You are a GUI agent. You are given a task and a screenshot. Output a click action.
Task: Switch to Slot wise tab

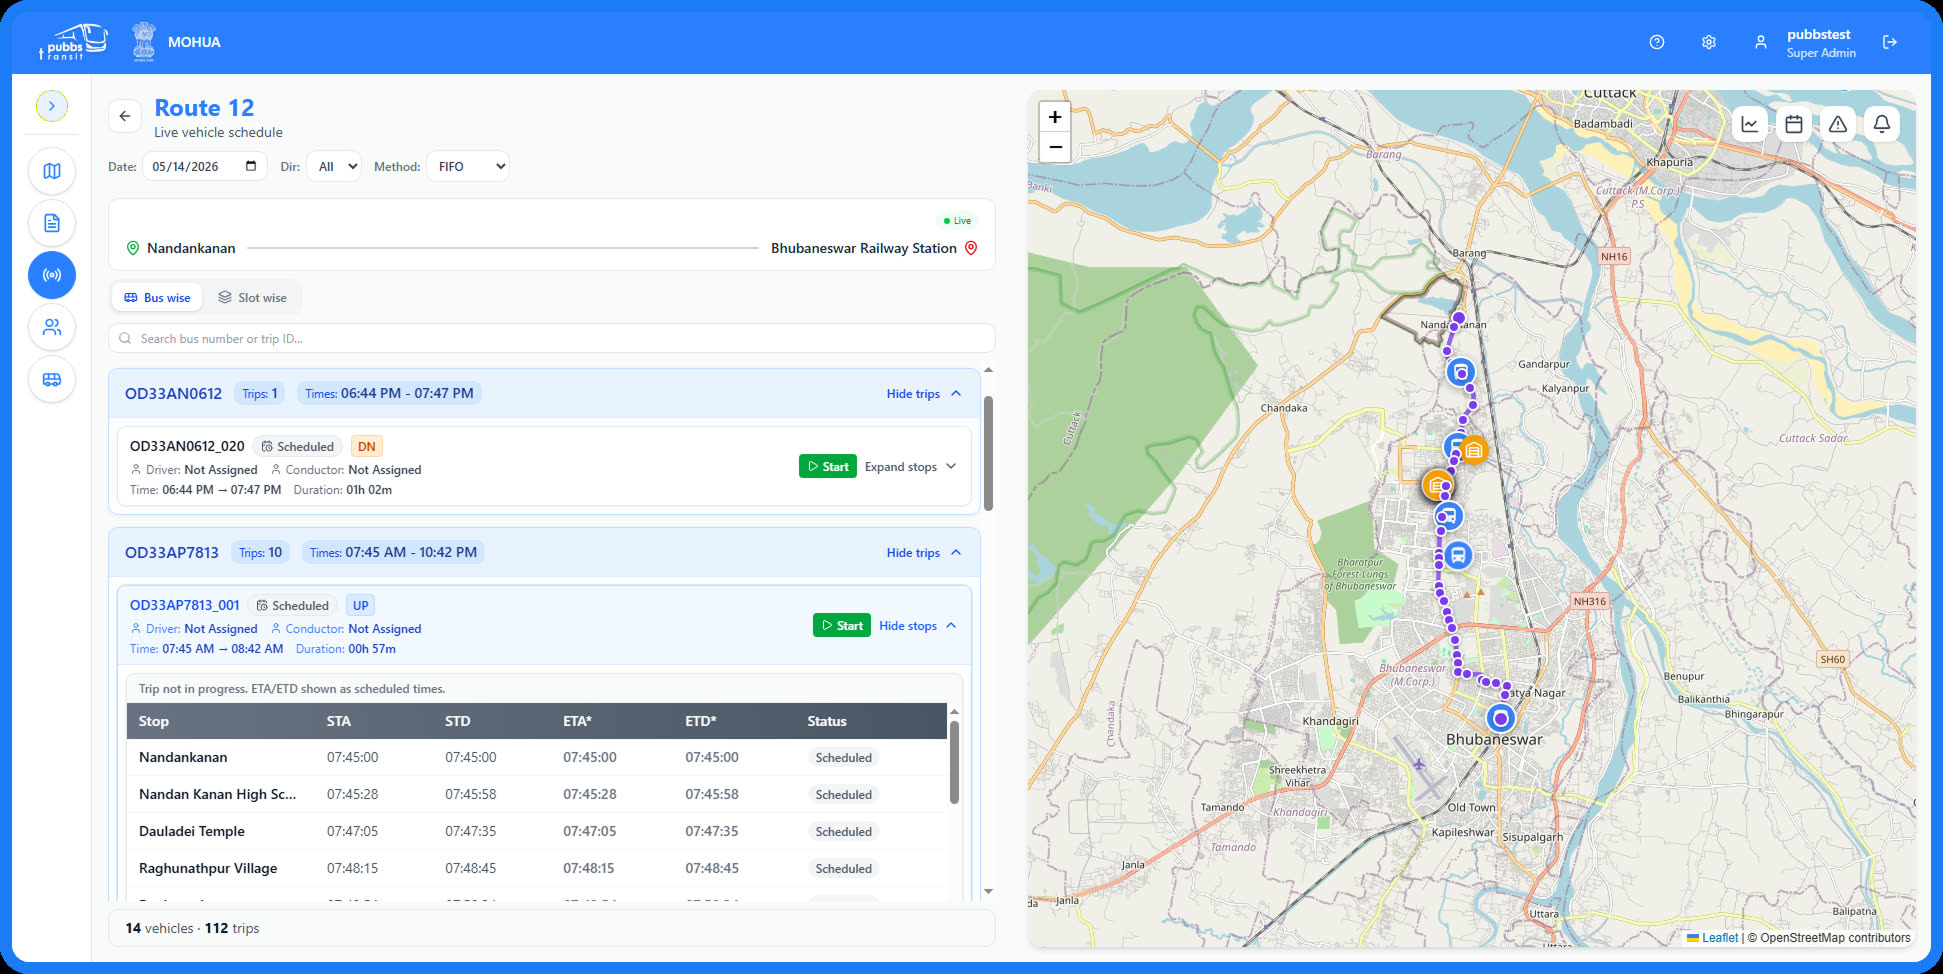[252, 297]
